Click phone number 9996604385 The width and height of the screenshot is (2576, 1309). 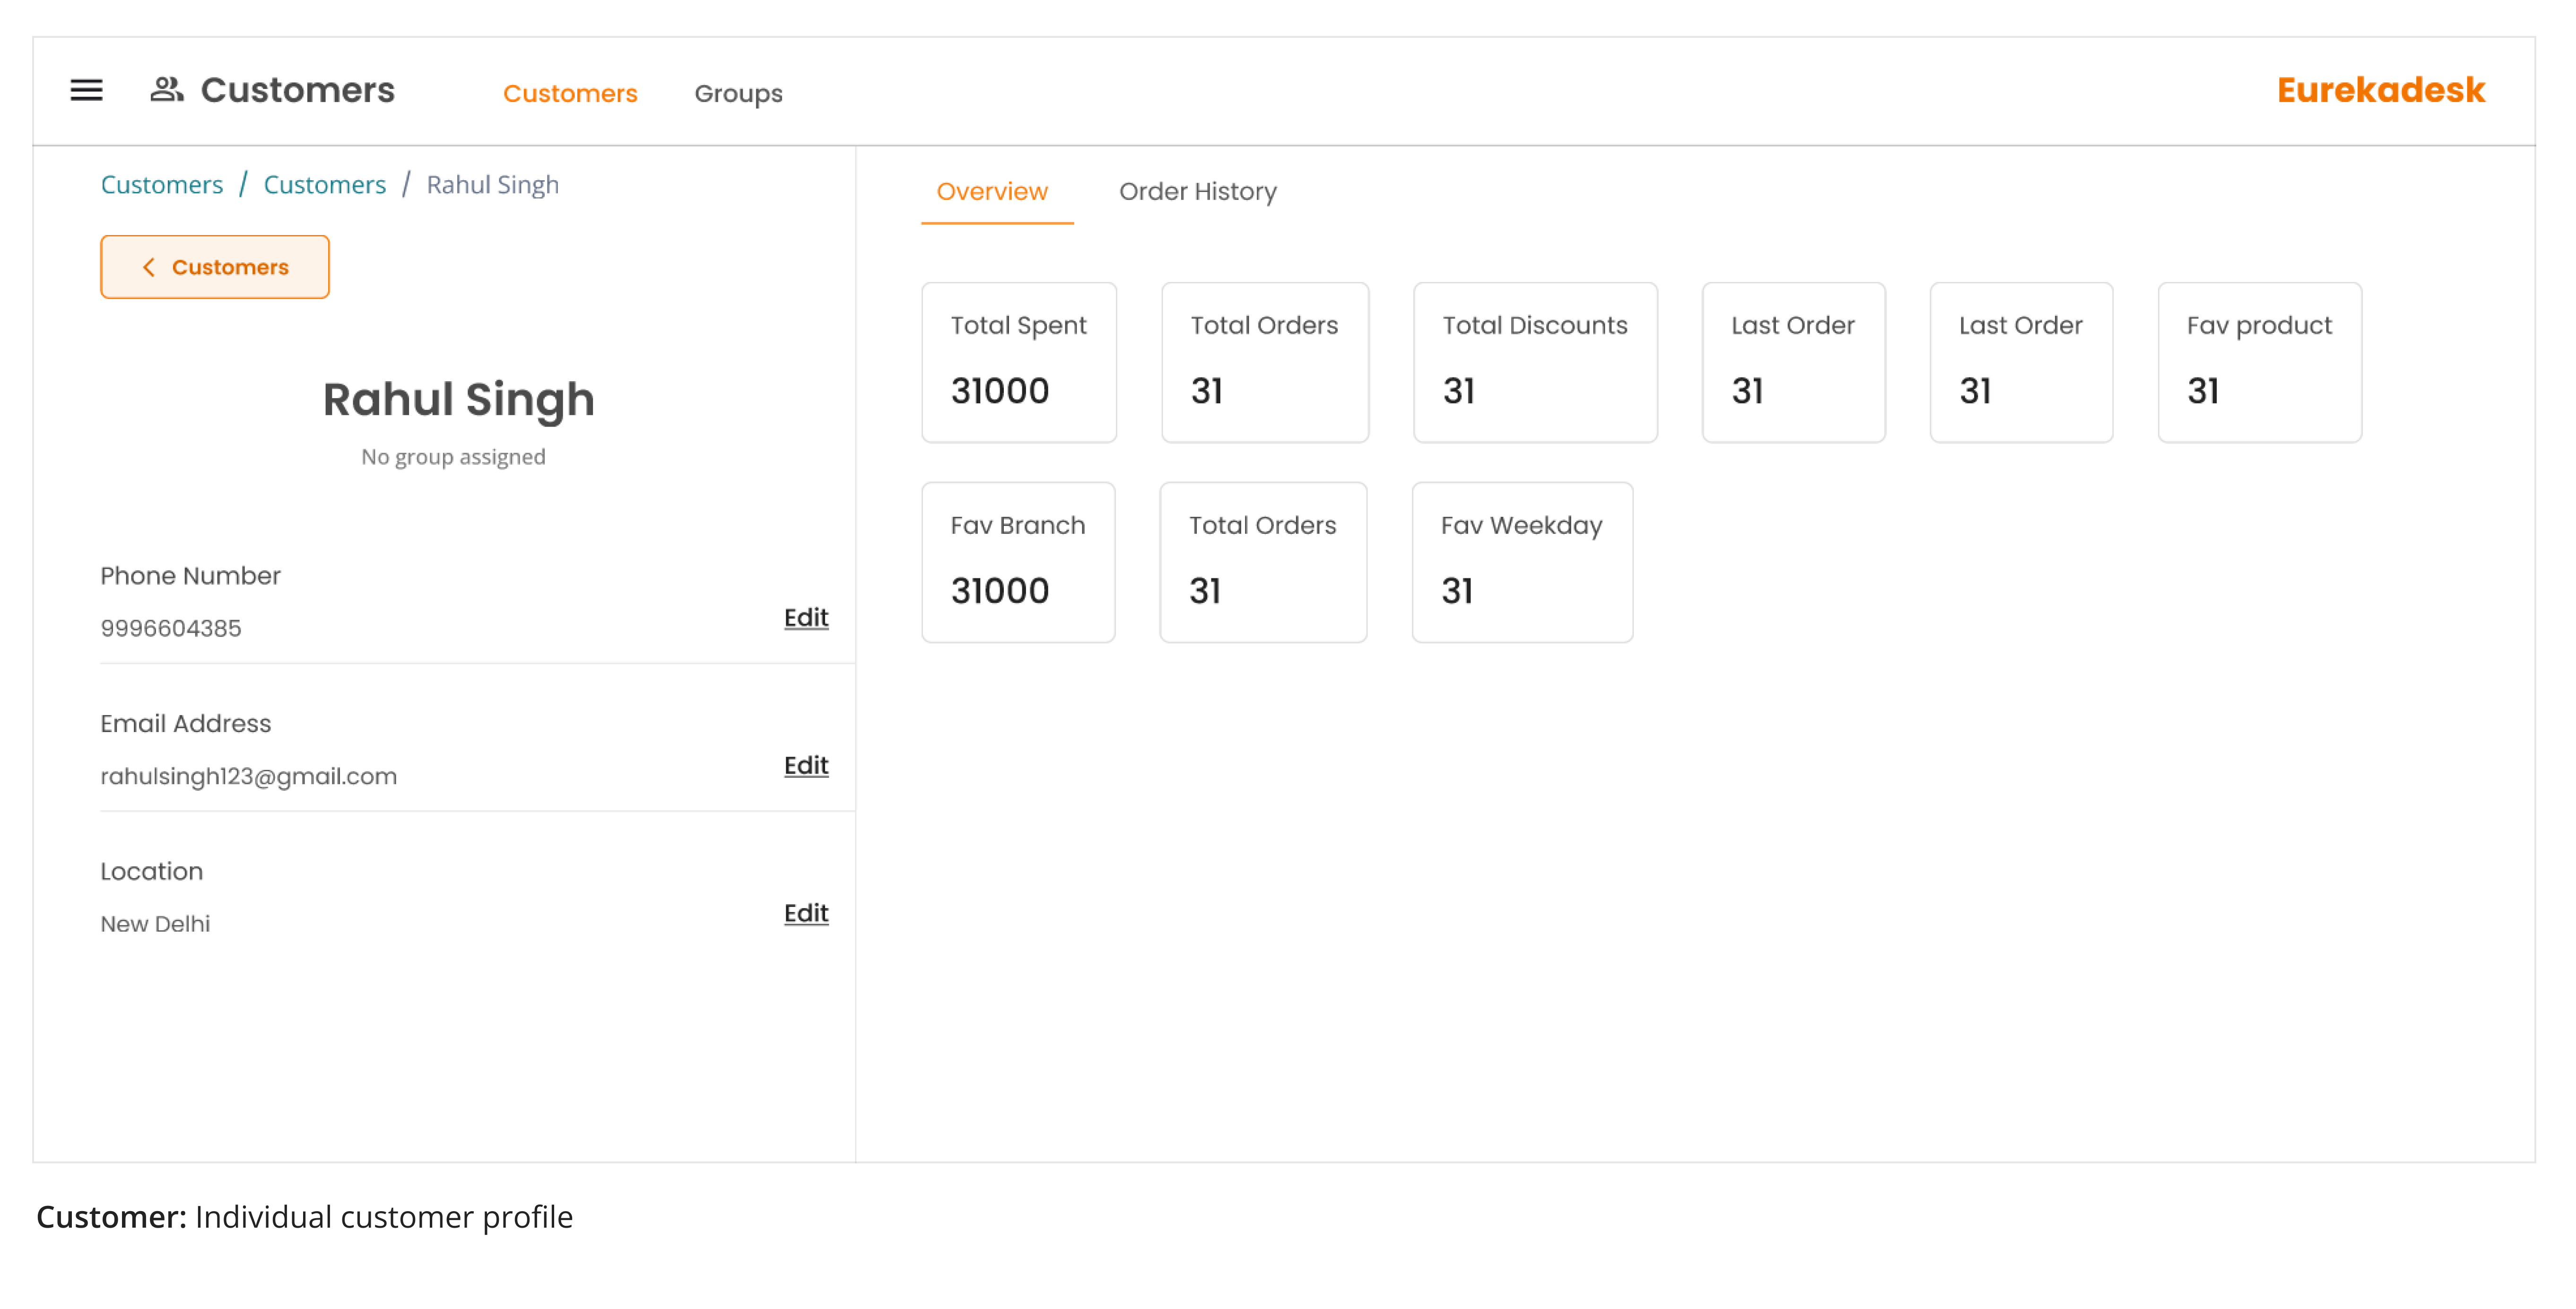pos(171,628)
